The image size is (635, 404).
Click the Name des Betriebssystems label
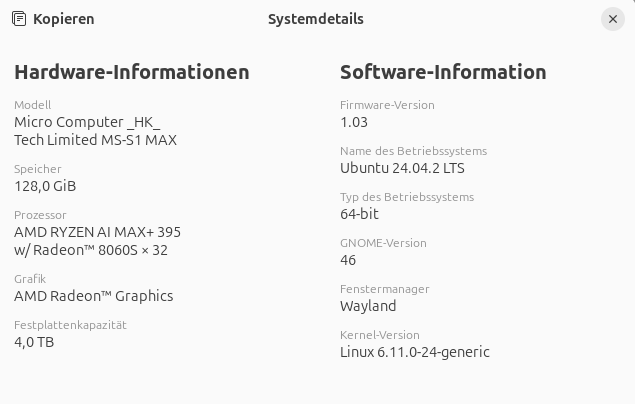413,151
